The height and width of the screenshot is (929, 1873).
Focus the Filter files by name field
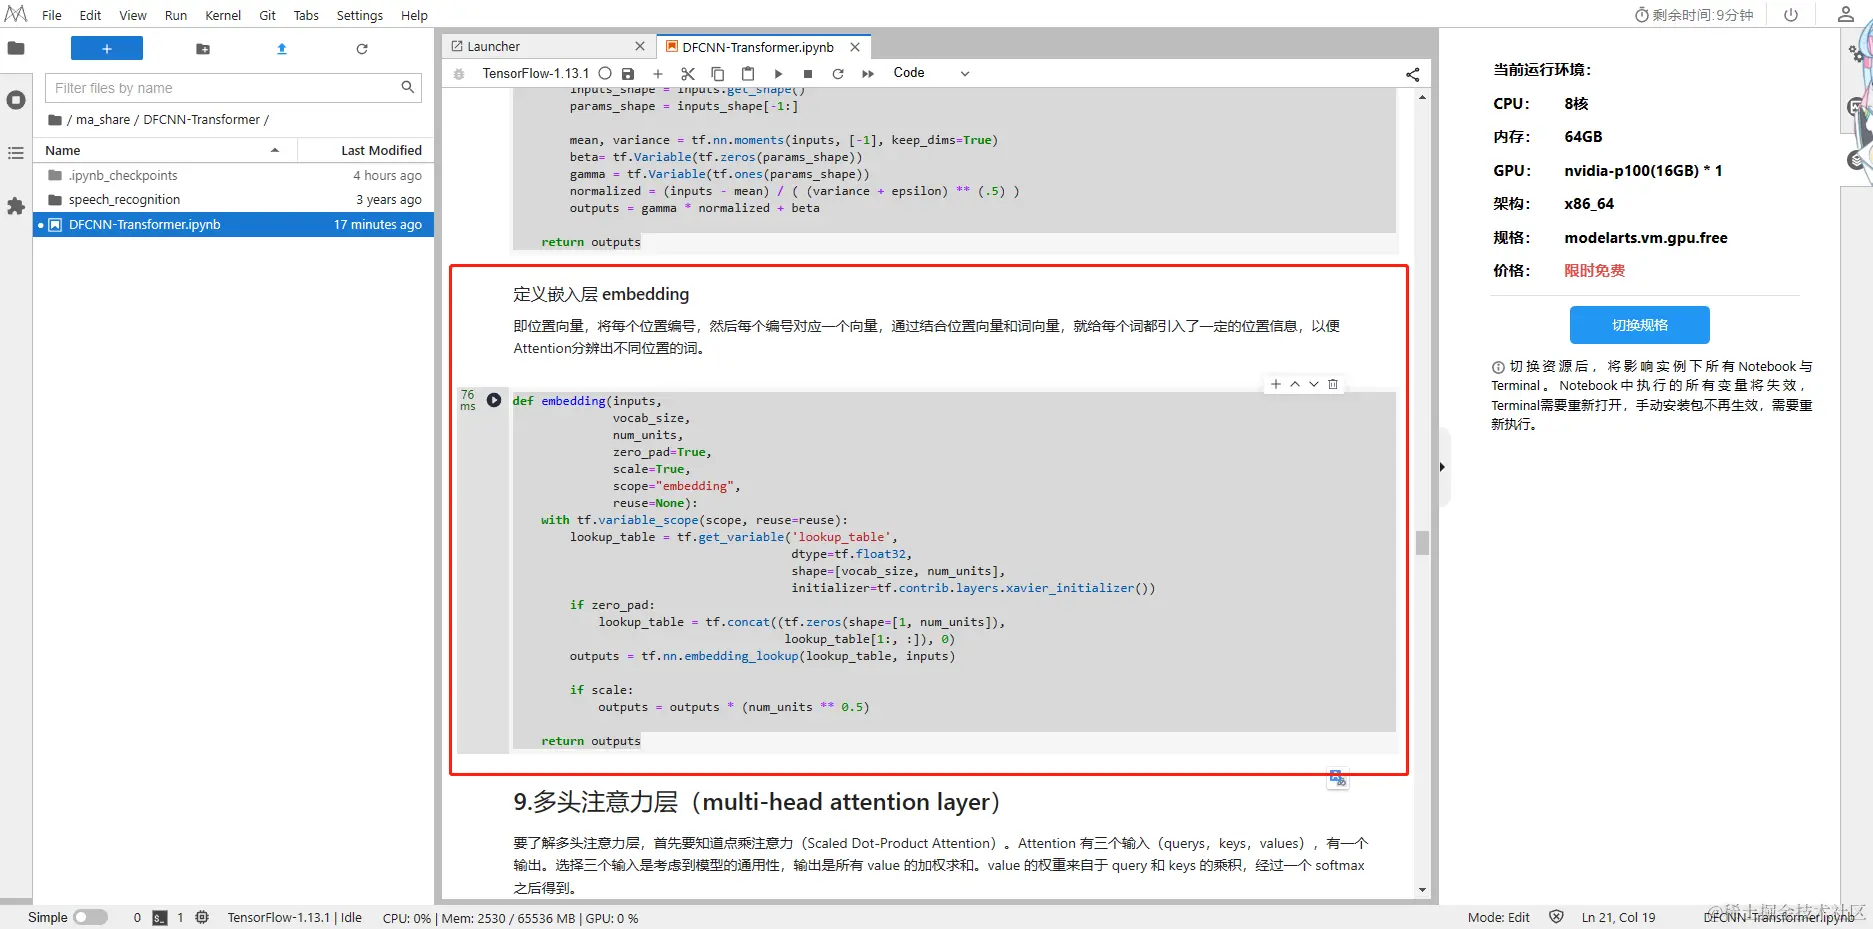tap(233, 88)
